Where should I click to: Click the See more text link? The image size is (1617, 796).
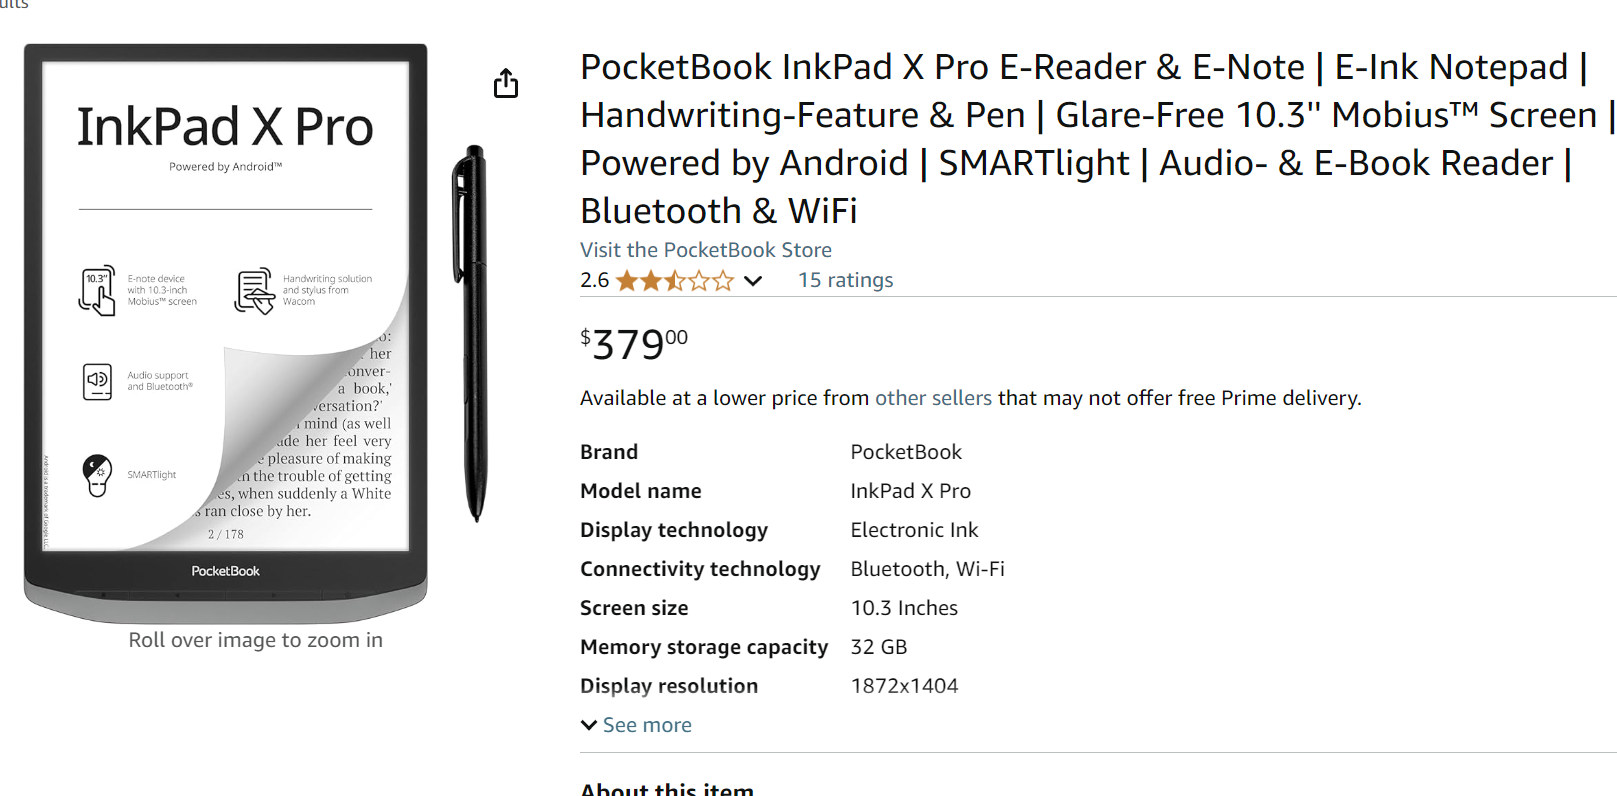click(647, 725)
